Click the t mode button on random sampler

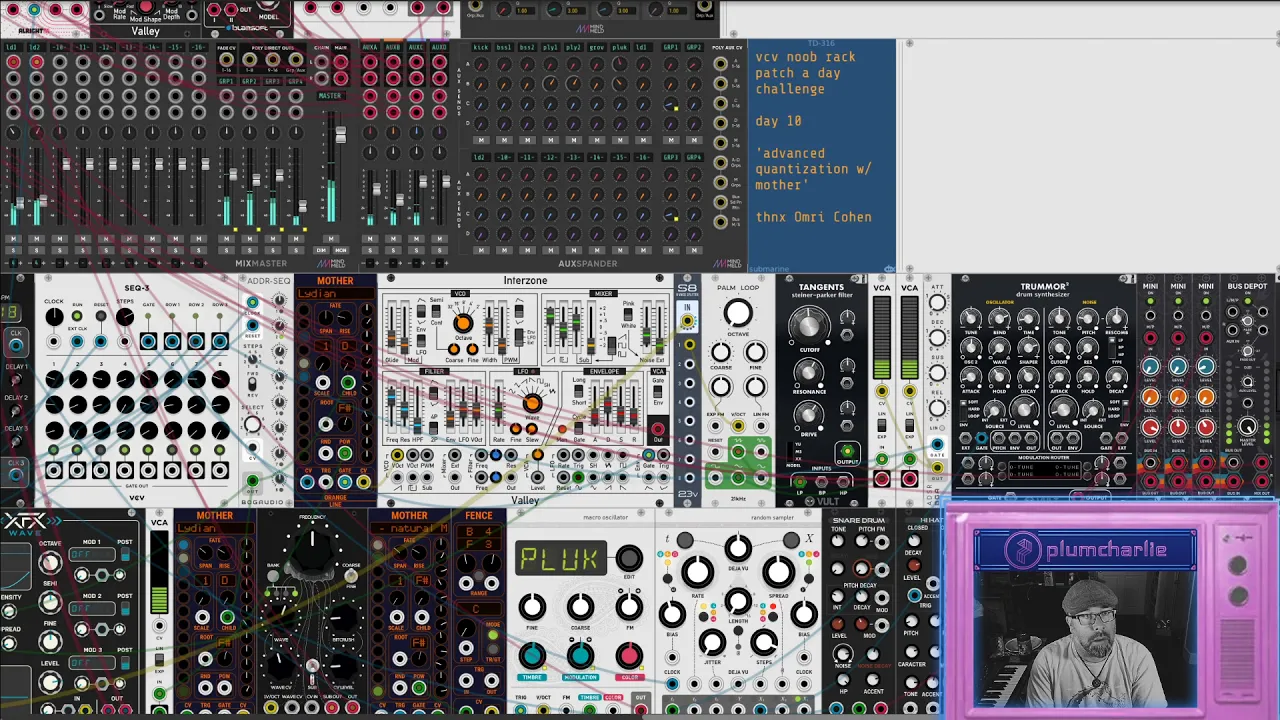click(685, 541)
